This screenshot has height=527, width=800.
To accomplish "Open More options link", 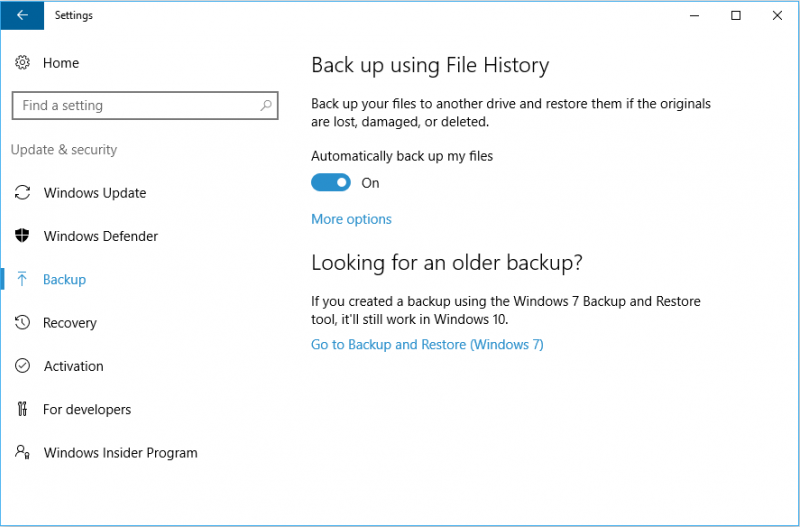I will 352,219.
